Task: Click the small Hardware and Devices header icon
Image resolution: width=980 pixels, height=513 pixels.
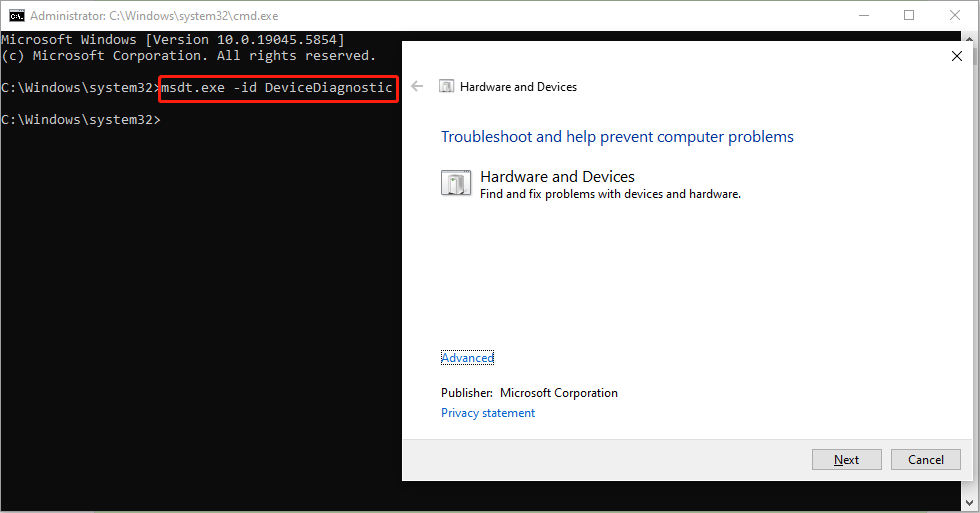Action: coord(447,87)
